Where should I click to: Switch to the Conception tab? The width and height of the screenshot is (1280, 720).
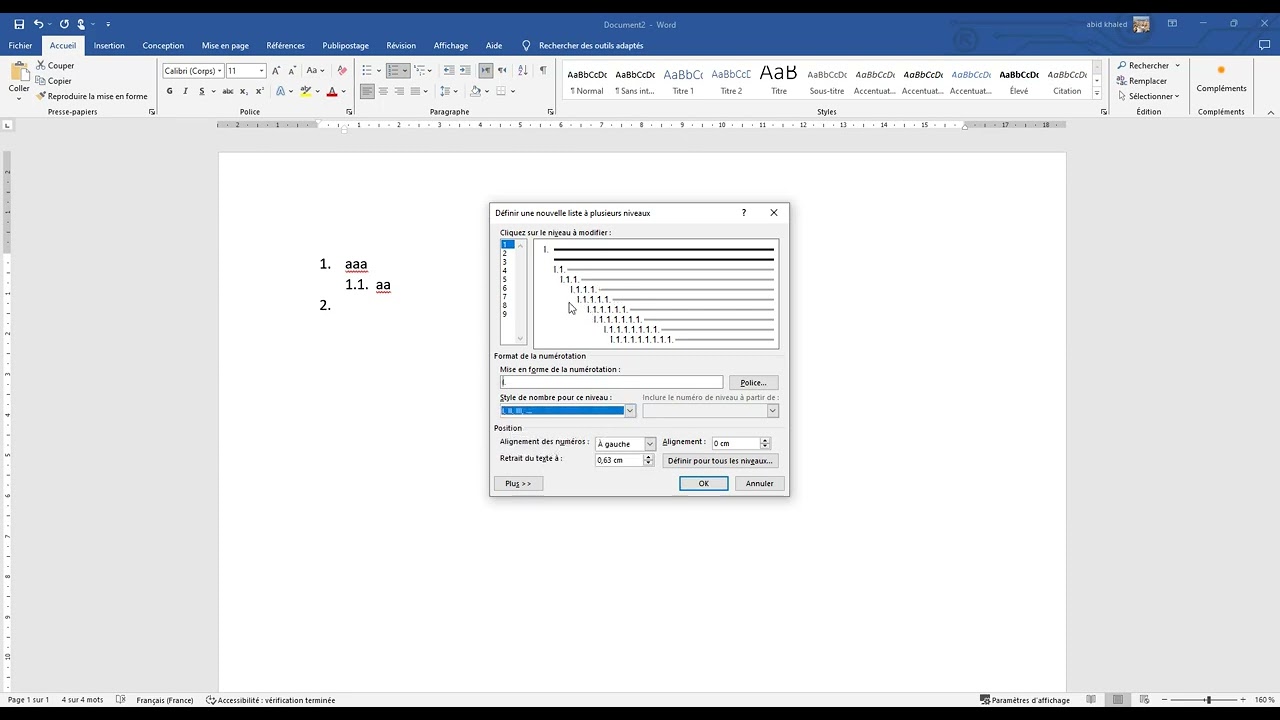point(163,45)
